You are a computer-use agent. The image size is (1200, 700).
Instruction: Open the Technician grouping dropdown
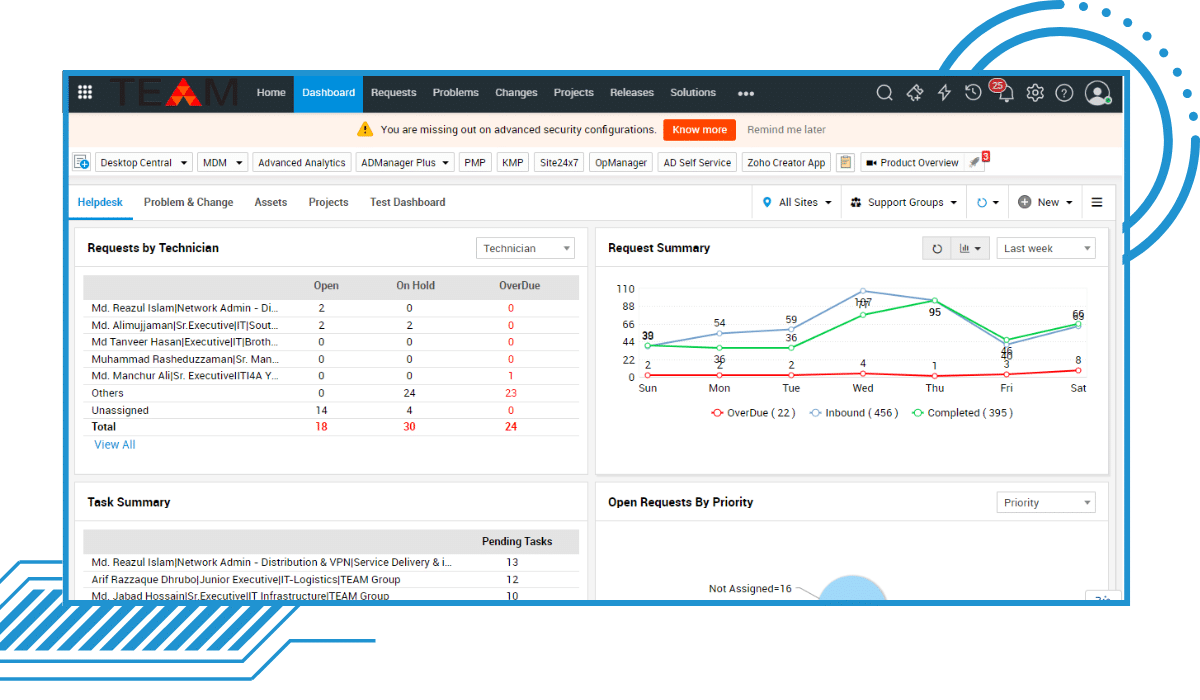click(525, 247)
